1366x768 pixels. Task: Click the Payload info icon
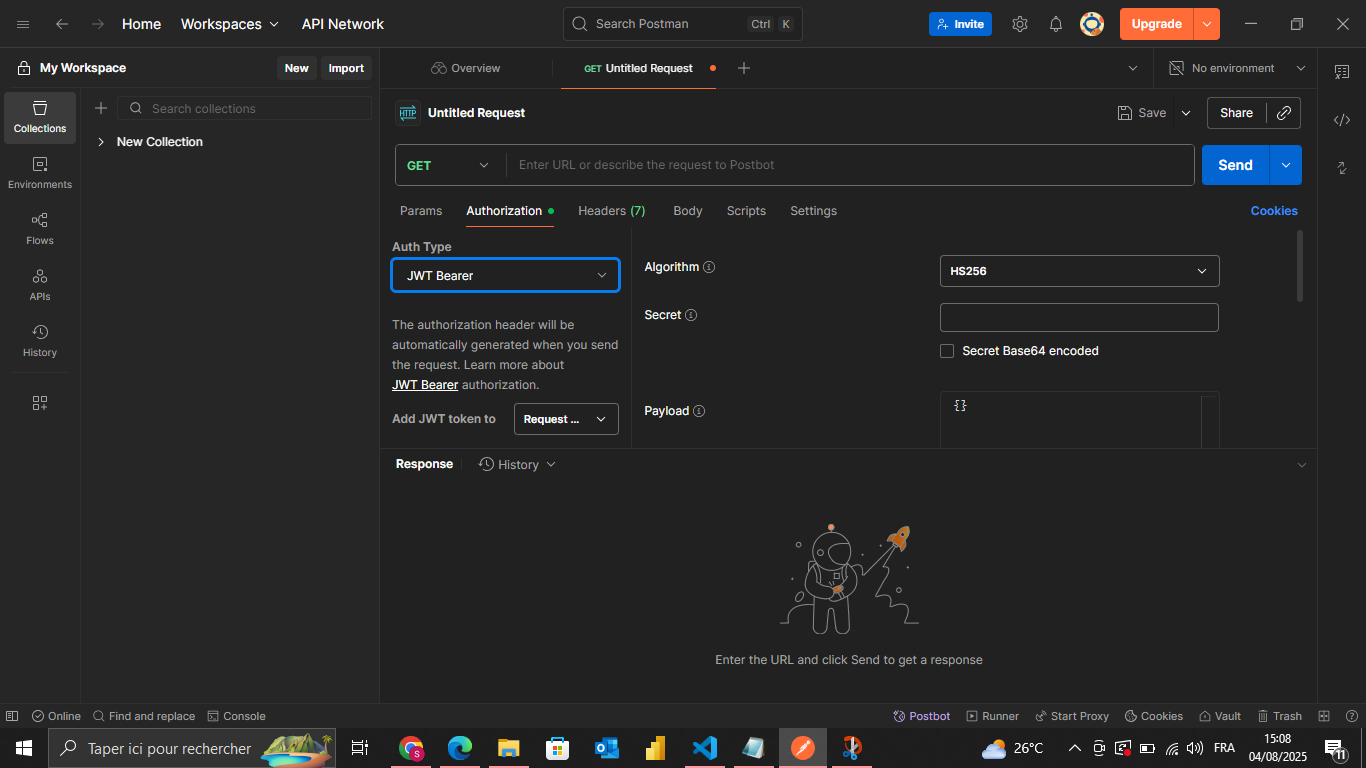point(699,411)
